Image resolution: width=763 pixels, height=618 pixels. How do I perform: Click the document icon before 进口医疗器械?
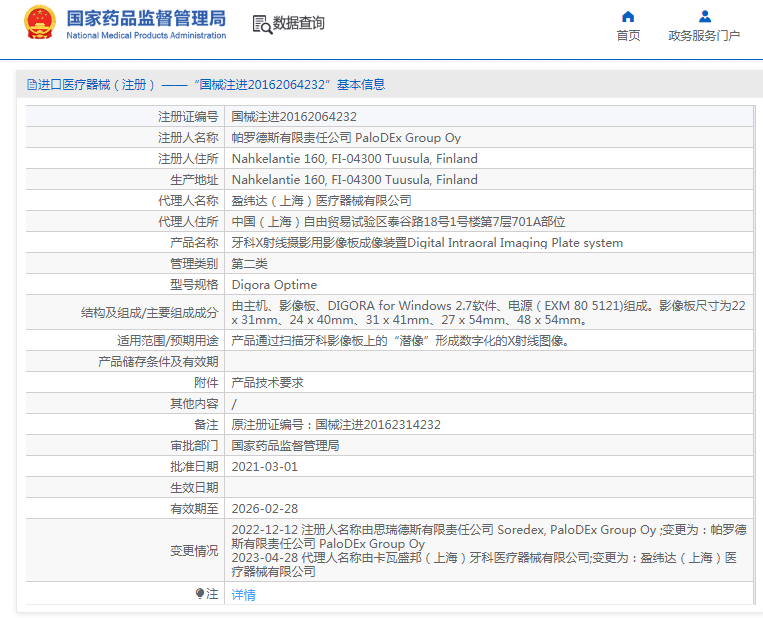(32, 85)
